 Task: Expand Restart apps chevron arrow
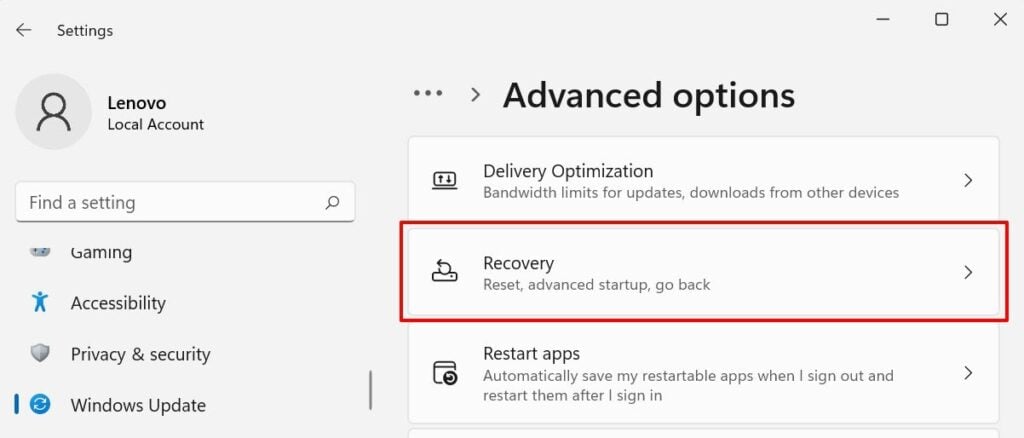click(967, 373)
